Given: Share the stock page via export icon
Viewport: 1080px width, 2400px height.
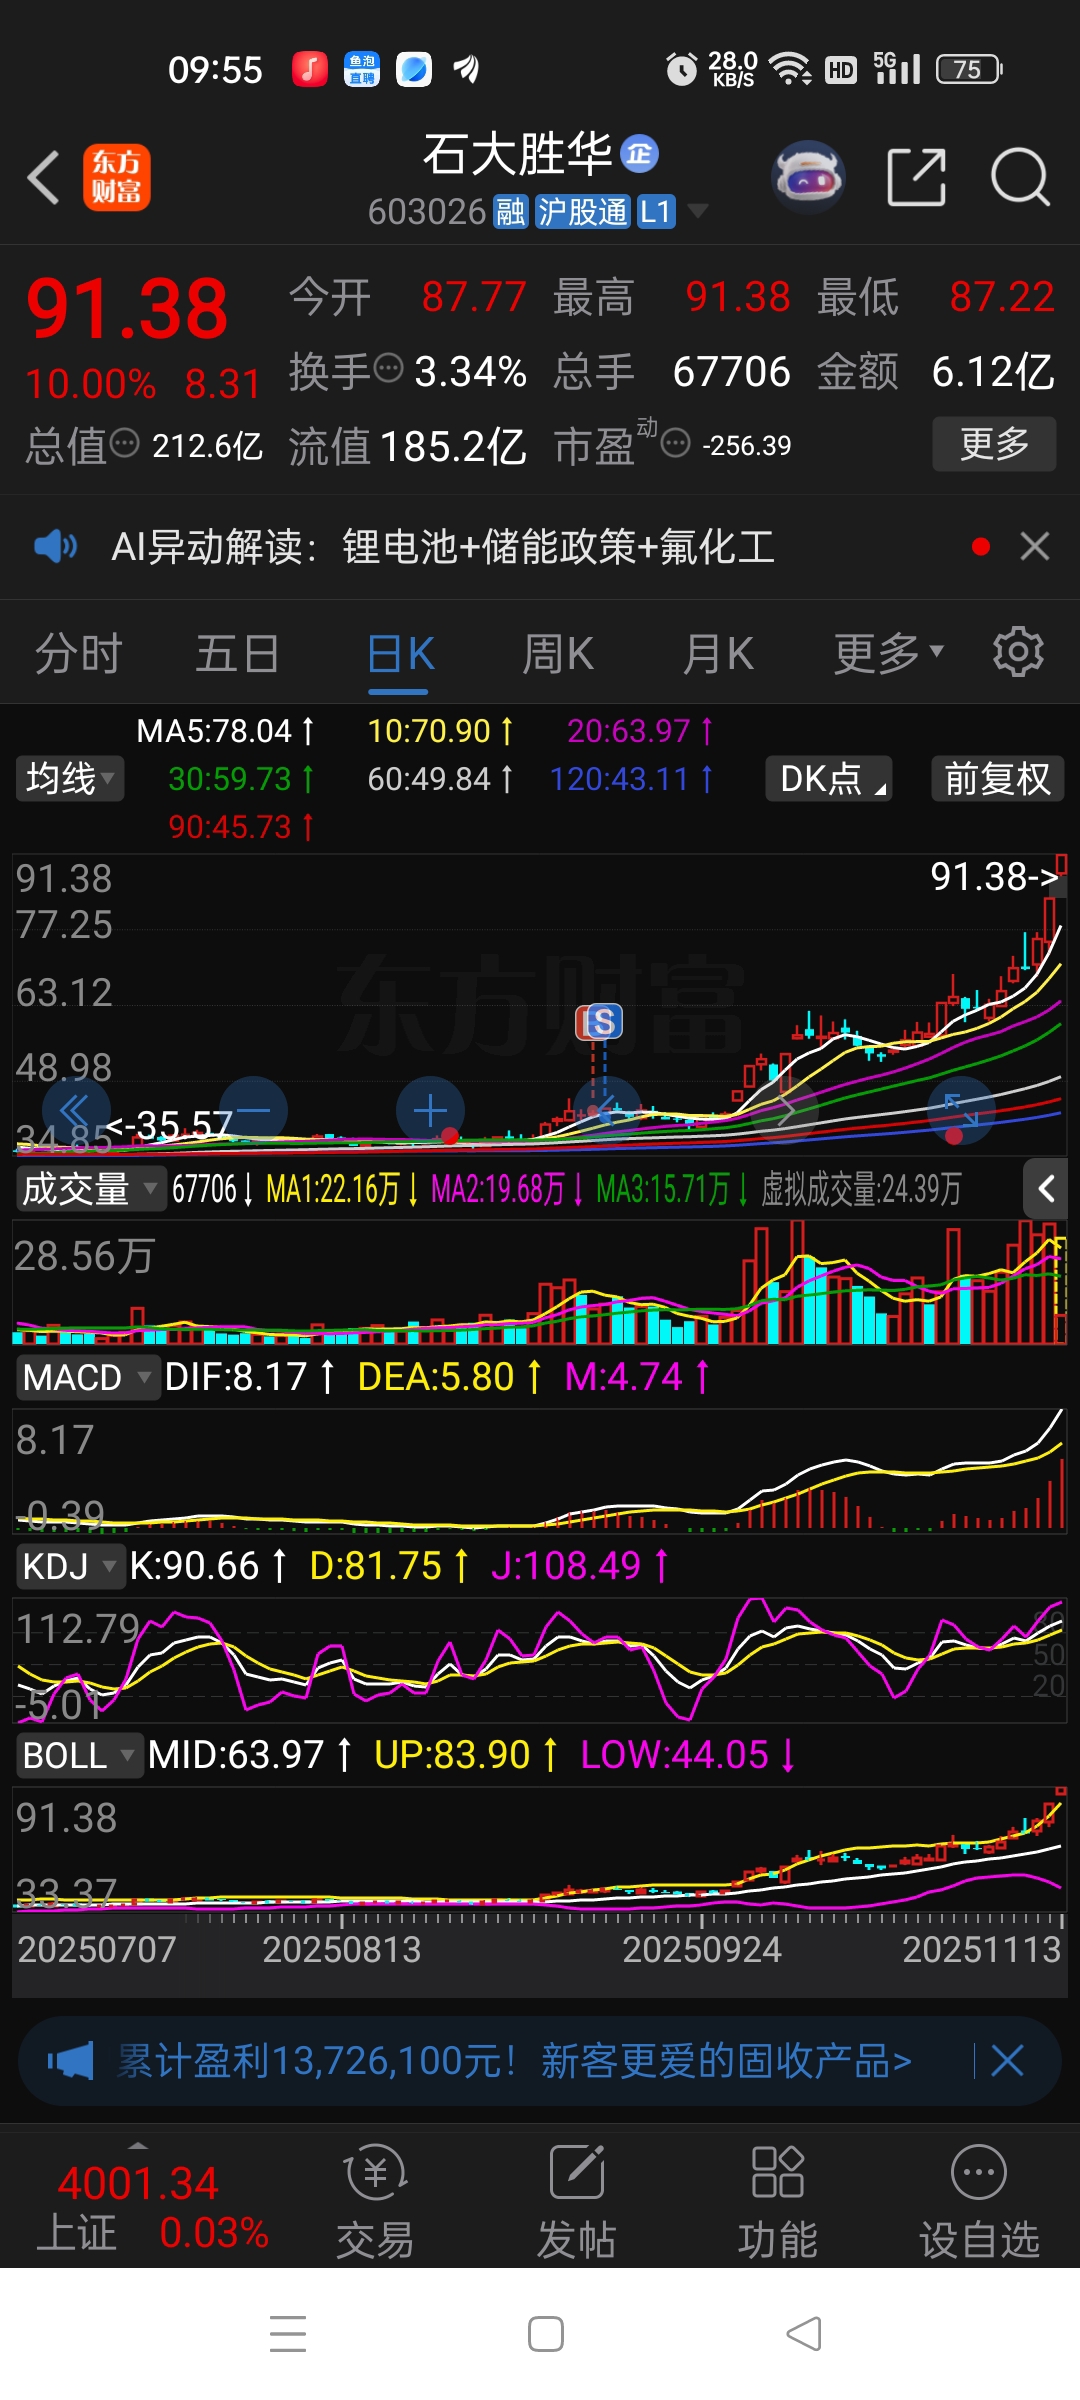Looking at the screenshot, I should pos(916,177).
